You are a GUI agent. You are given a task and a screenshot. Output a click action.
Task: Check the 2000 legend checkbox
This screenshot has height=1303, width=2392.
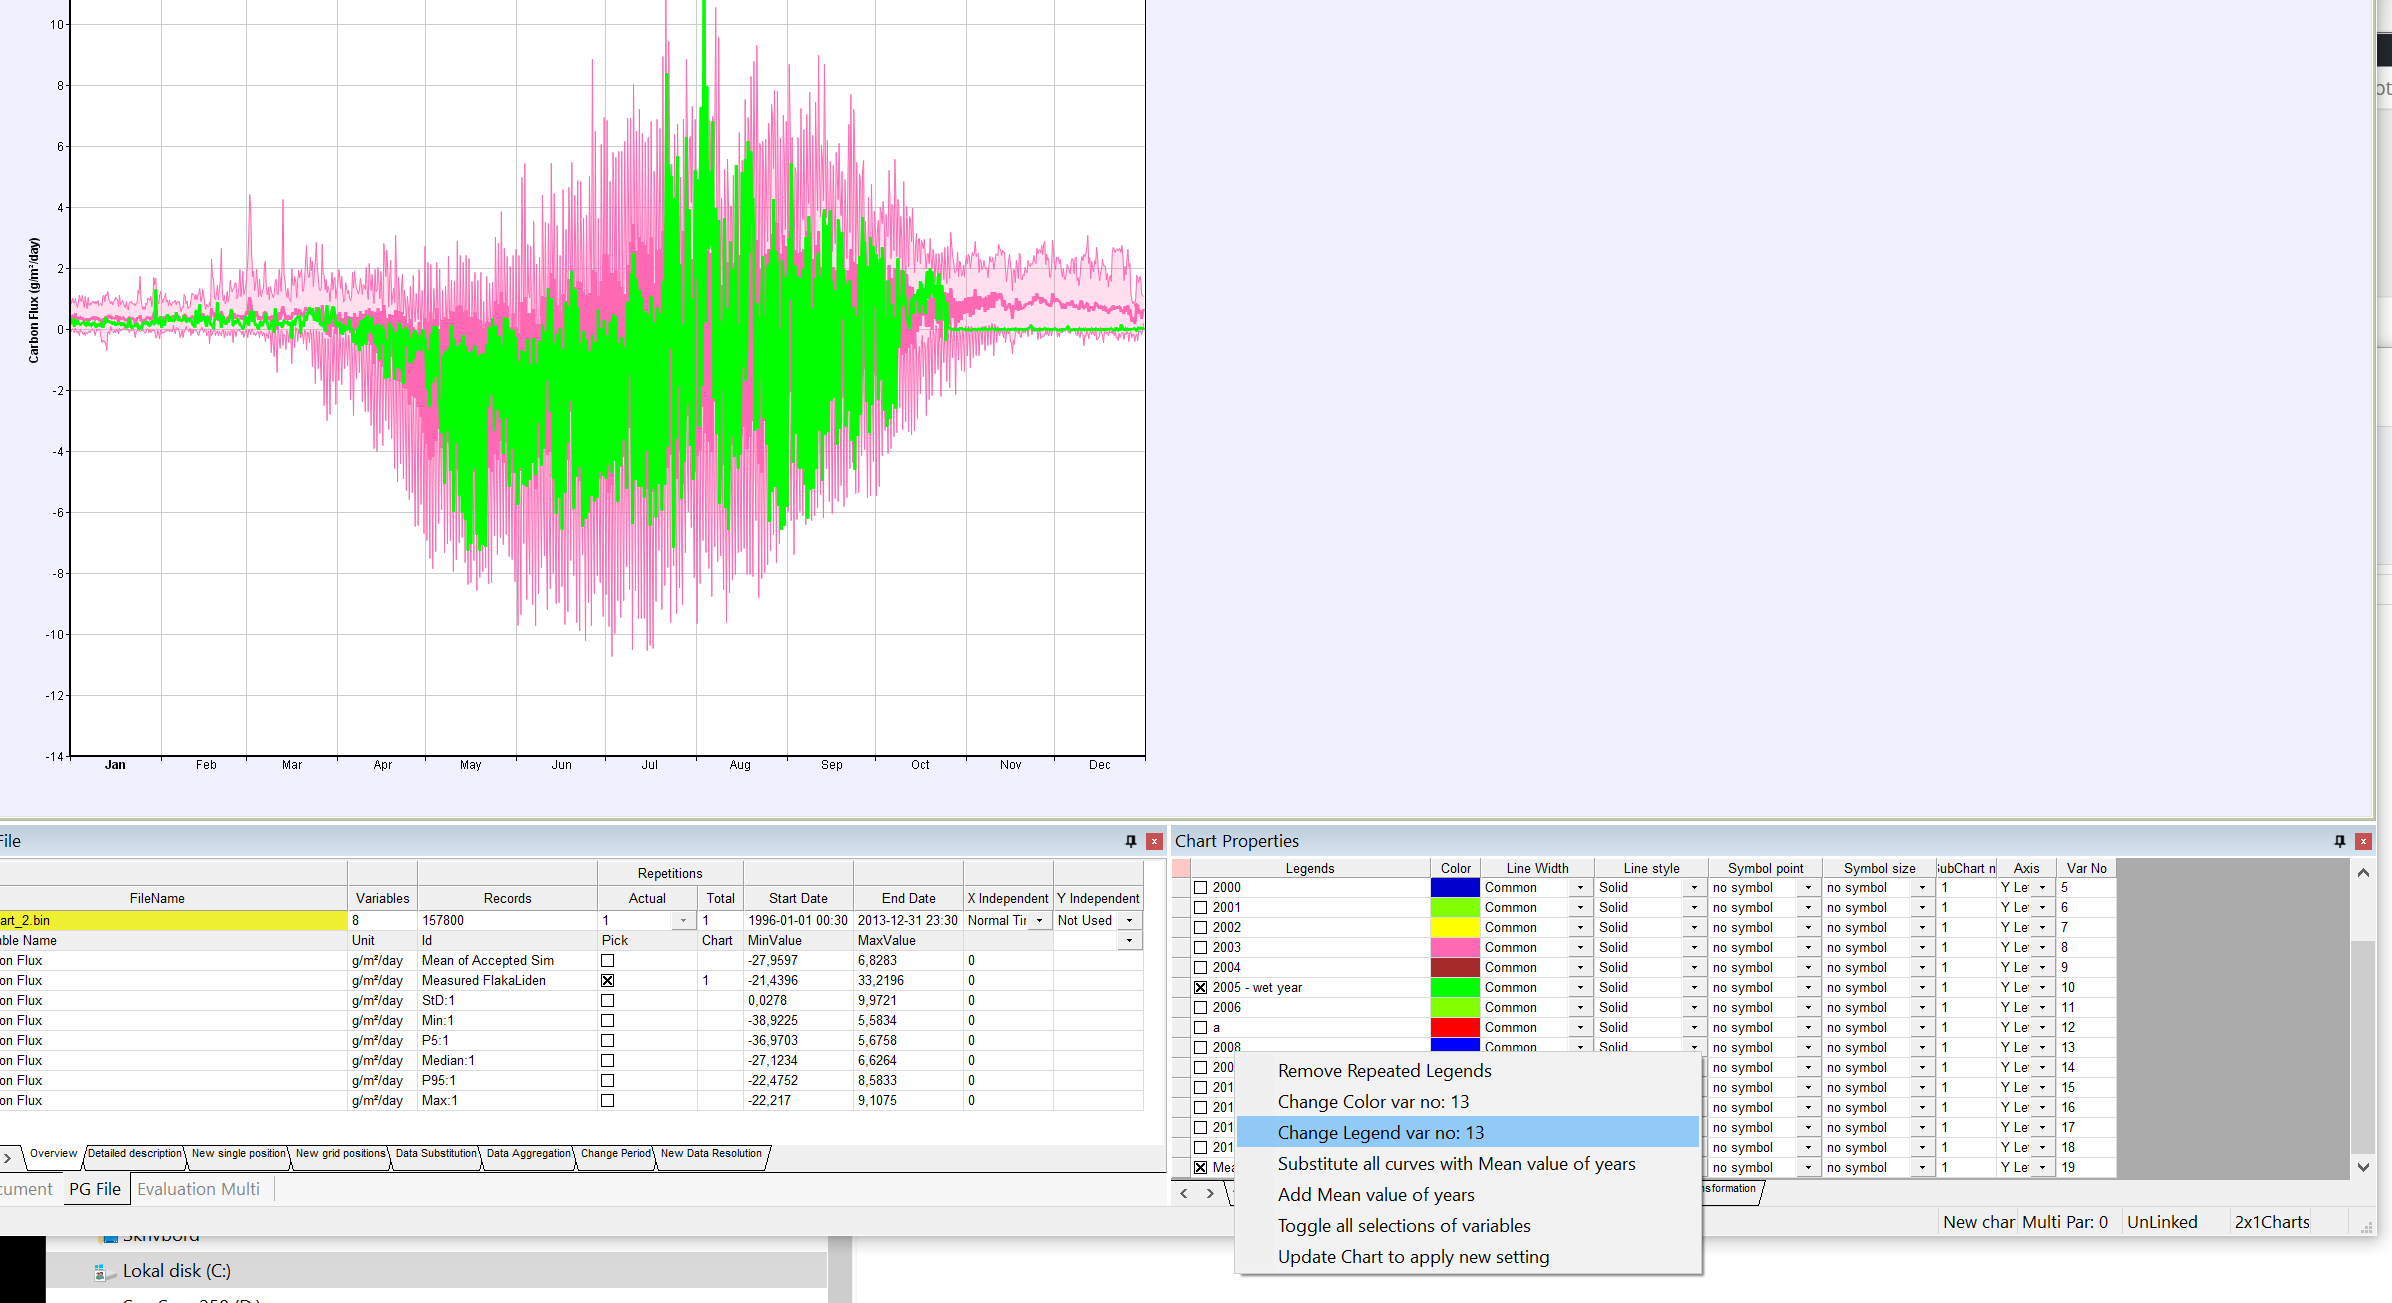[x=1201, y=888]
